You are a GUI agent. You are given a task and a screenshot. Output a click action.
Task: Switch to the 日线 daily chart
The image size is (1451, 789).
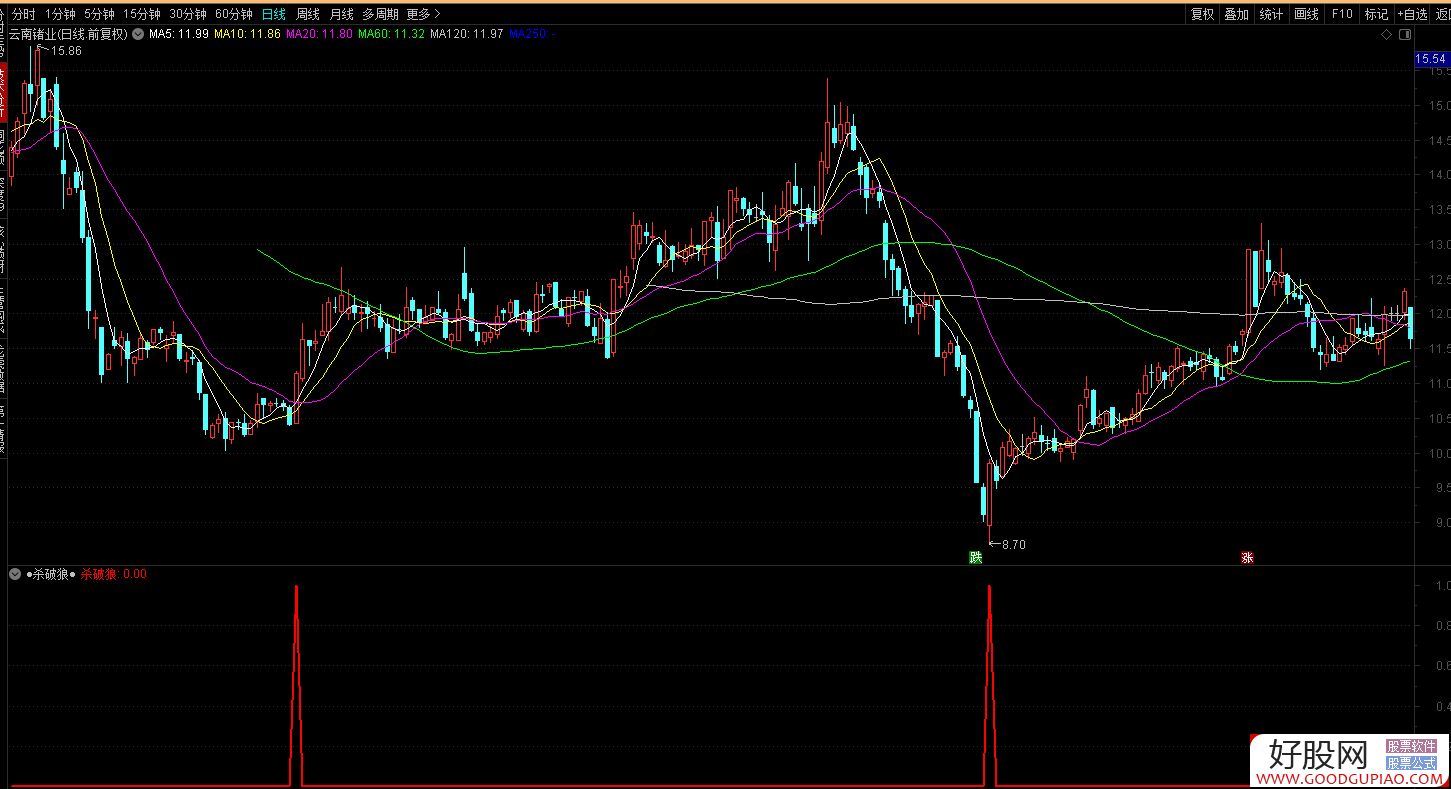(273, 14)
